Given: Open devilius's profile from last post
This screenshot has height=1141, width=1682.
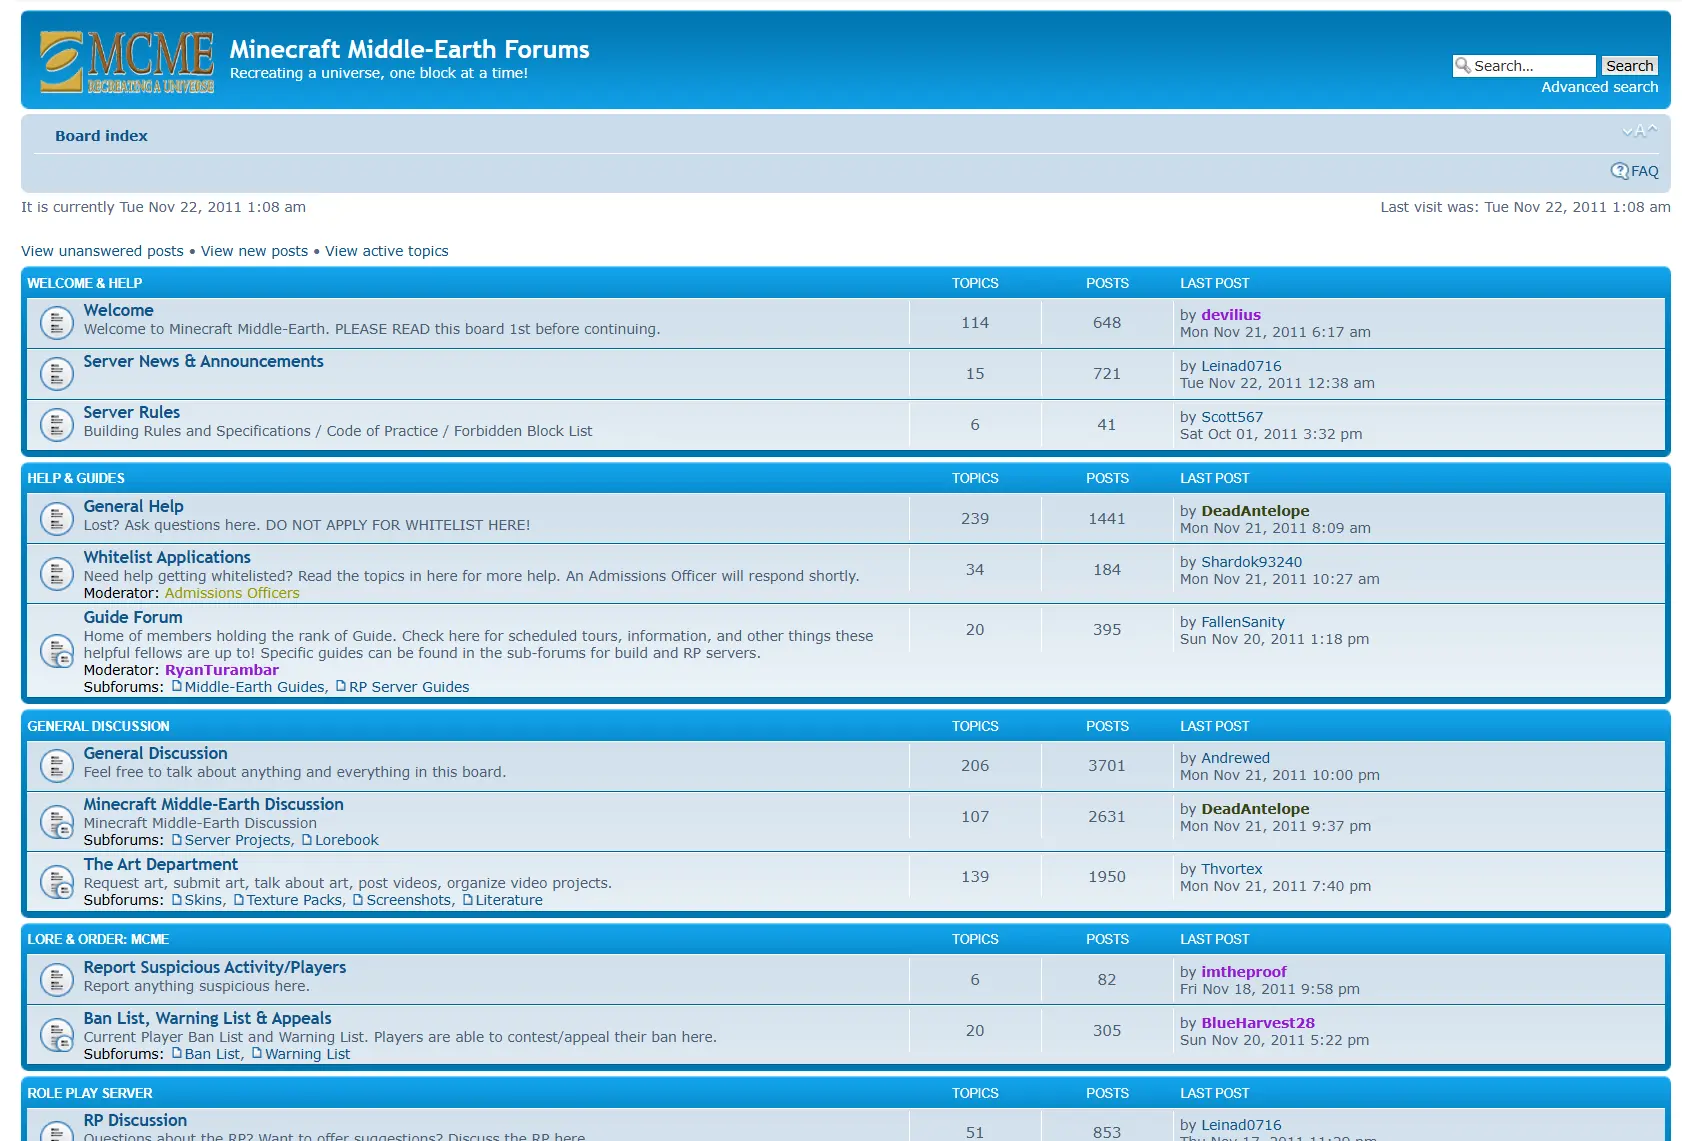Looking at the screenshot, I should coord(1231,315).
